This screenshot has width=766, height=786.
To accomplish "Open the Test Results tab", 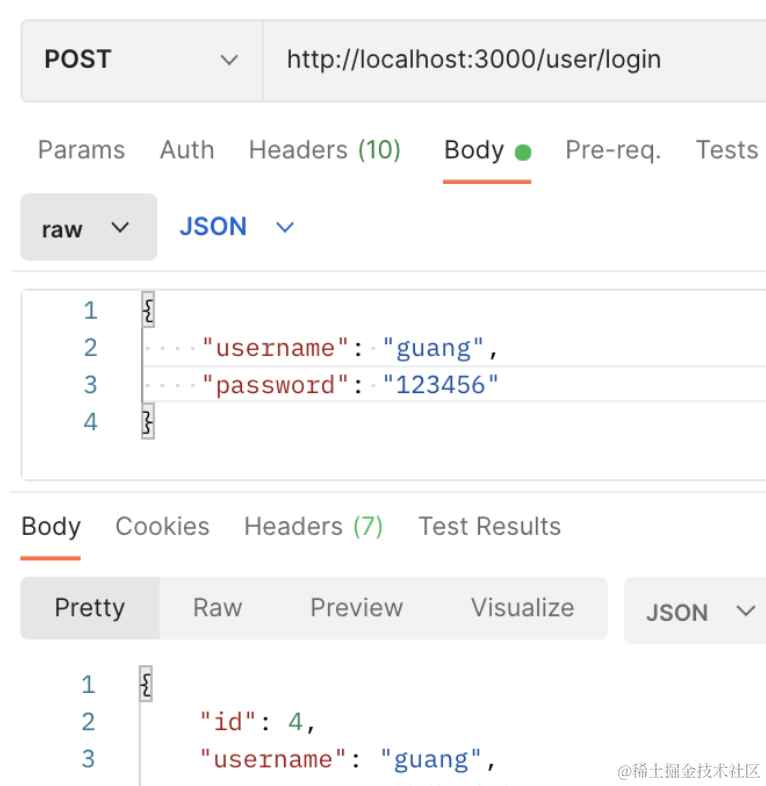I will pos(489,527).
